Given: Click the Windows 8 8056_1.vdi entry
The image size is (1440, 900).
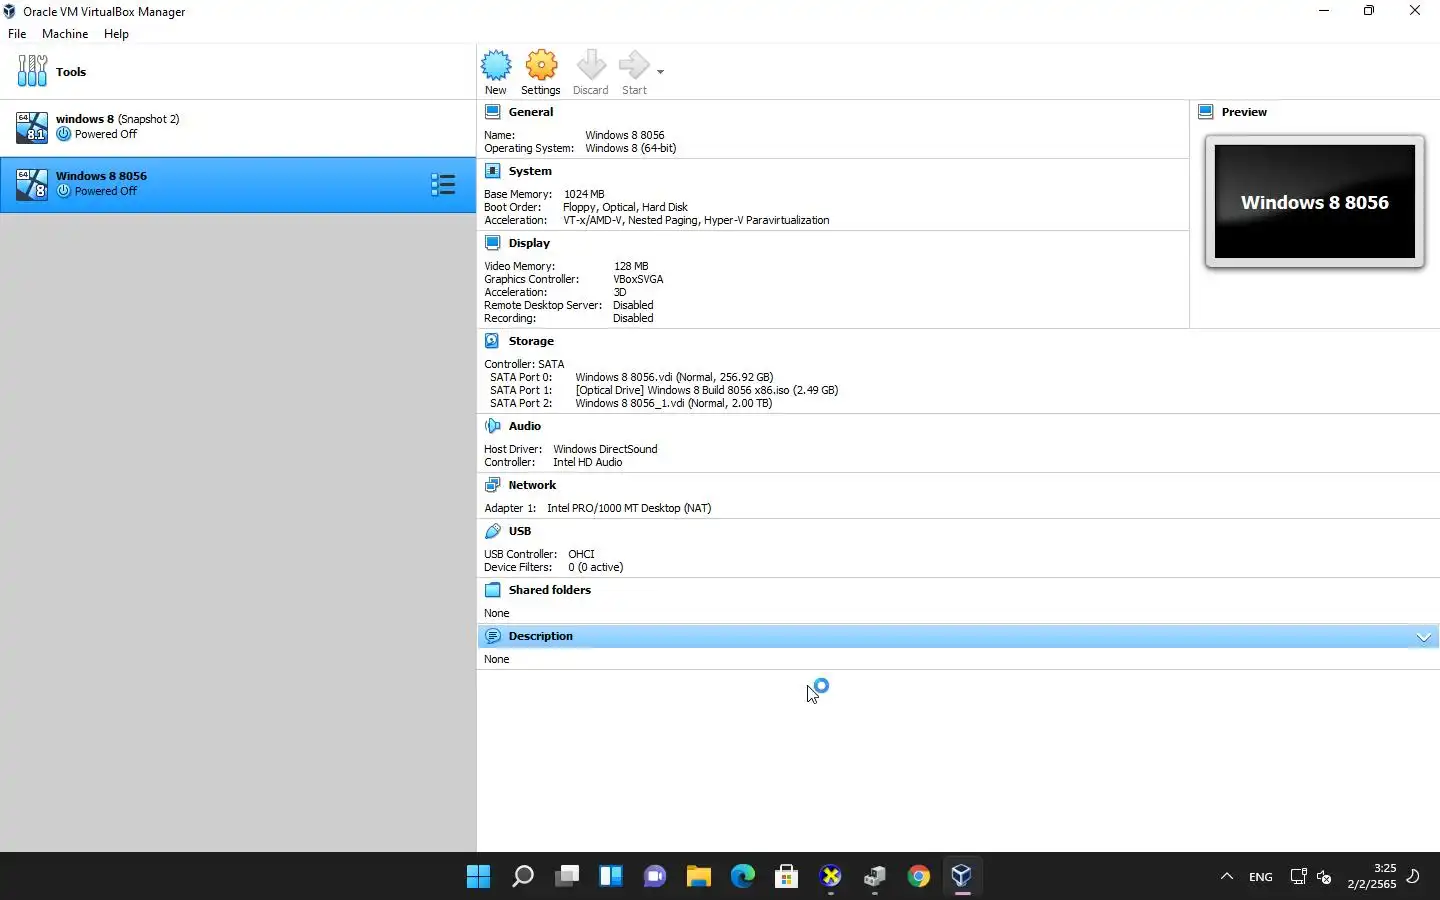Looking at the screenshot, I should point(674,403).
